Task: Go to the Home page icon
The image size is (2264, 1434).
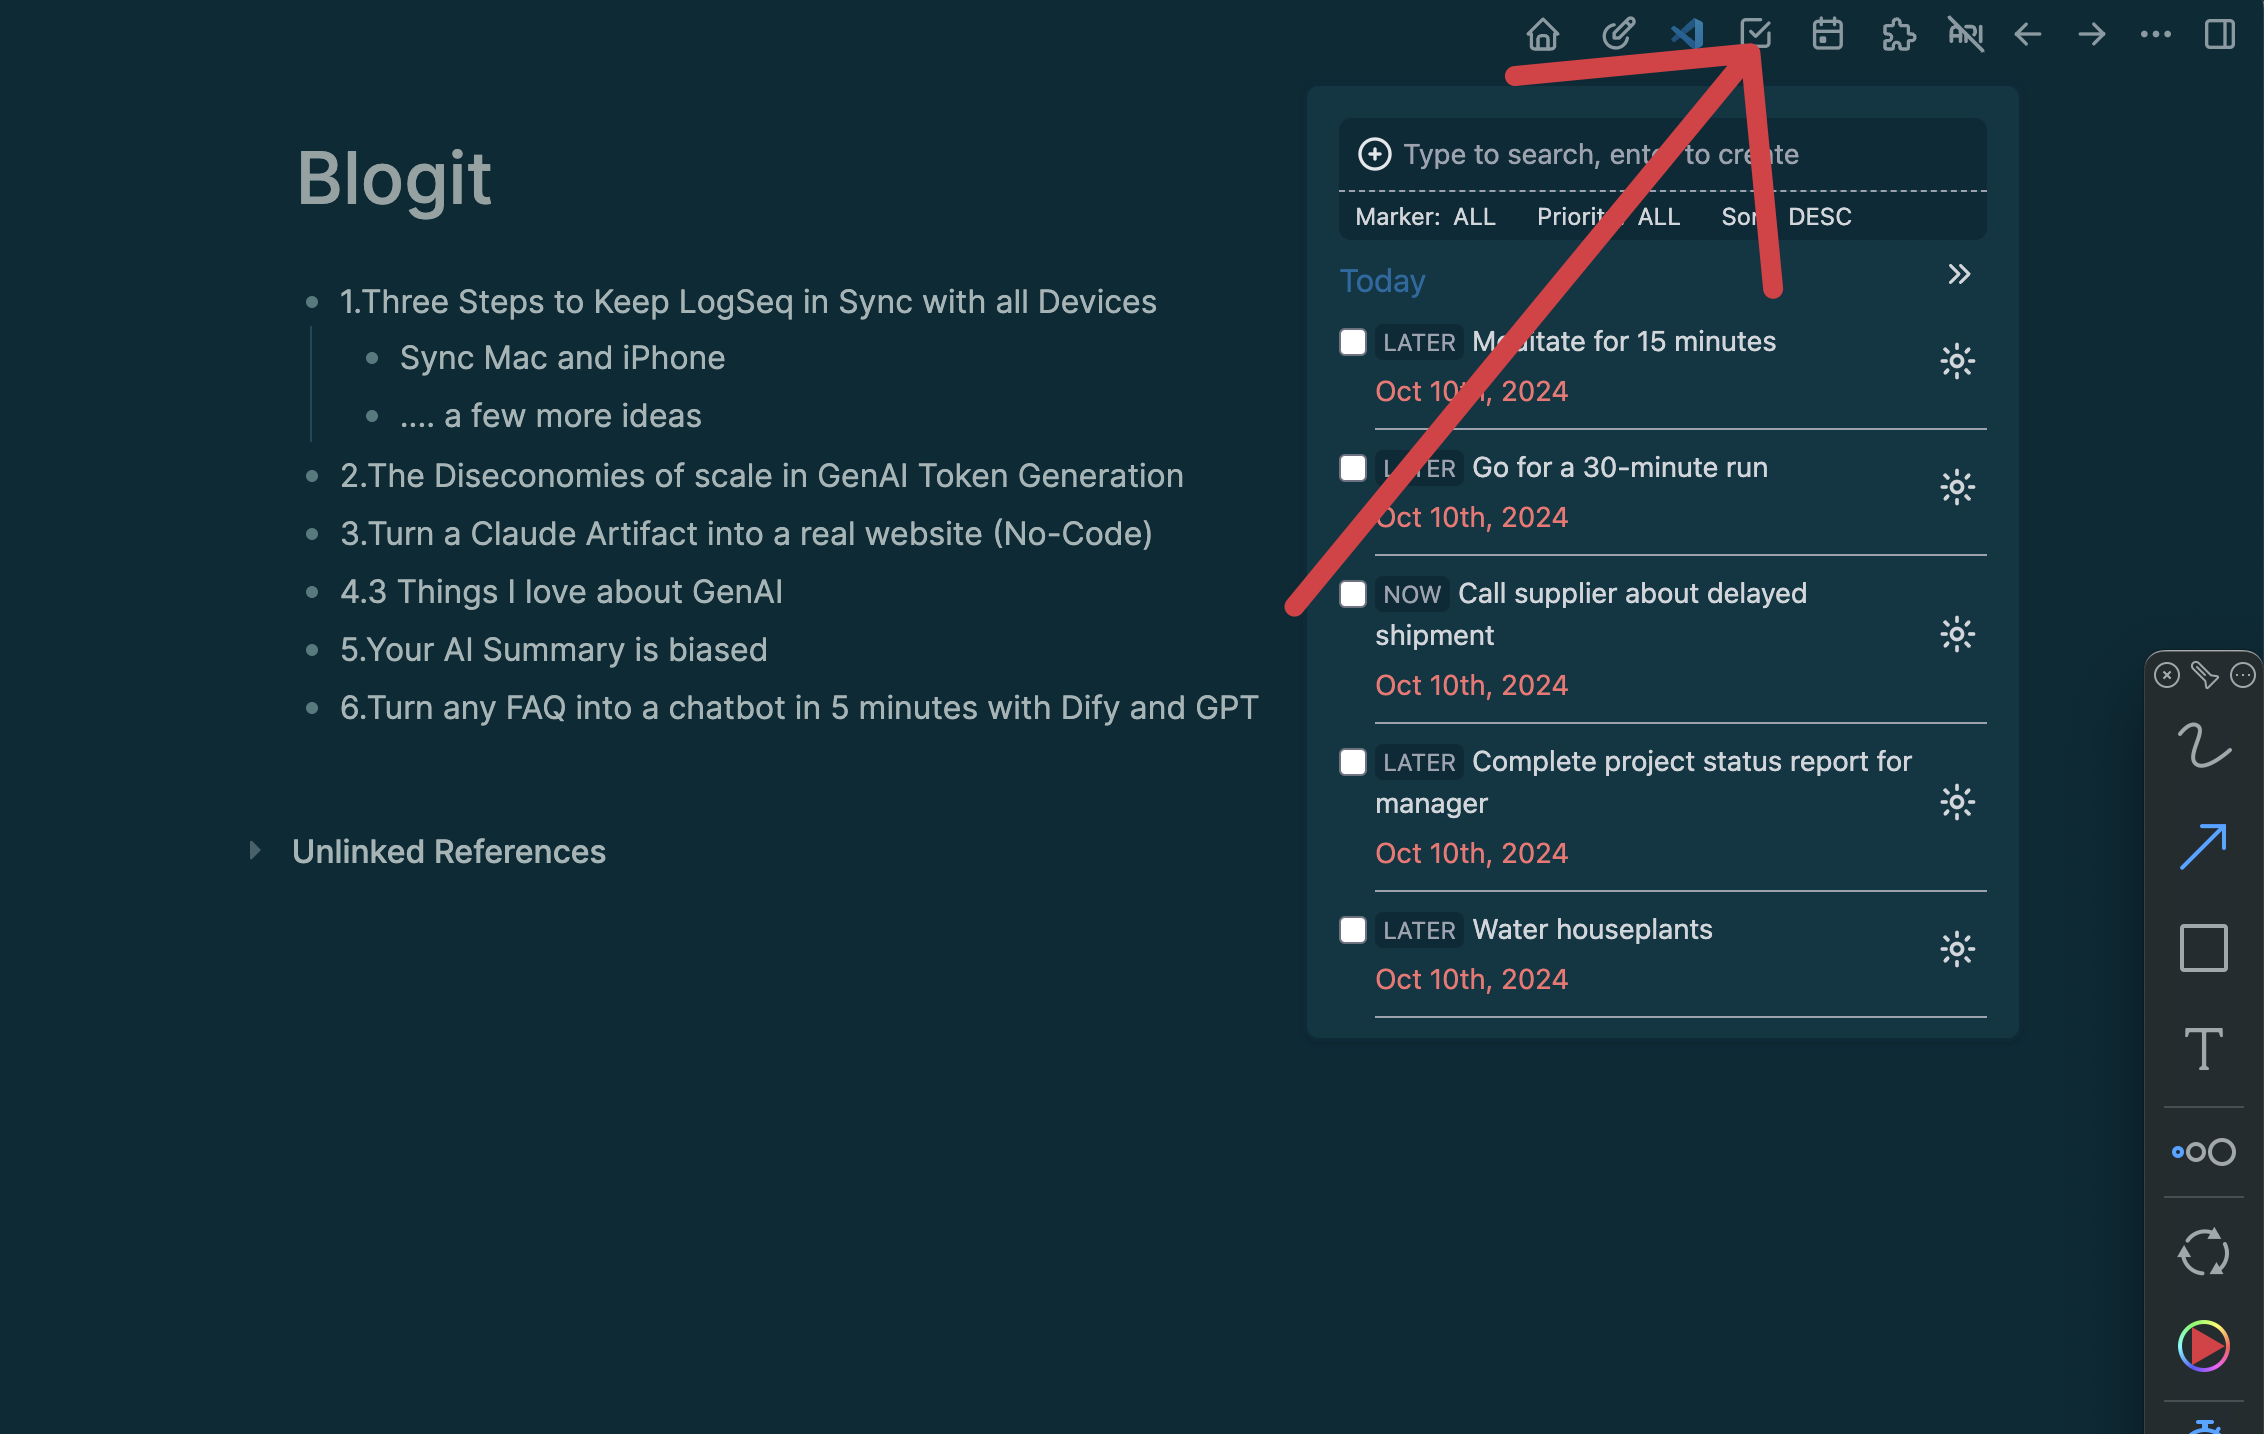Action: 1542,35
